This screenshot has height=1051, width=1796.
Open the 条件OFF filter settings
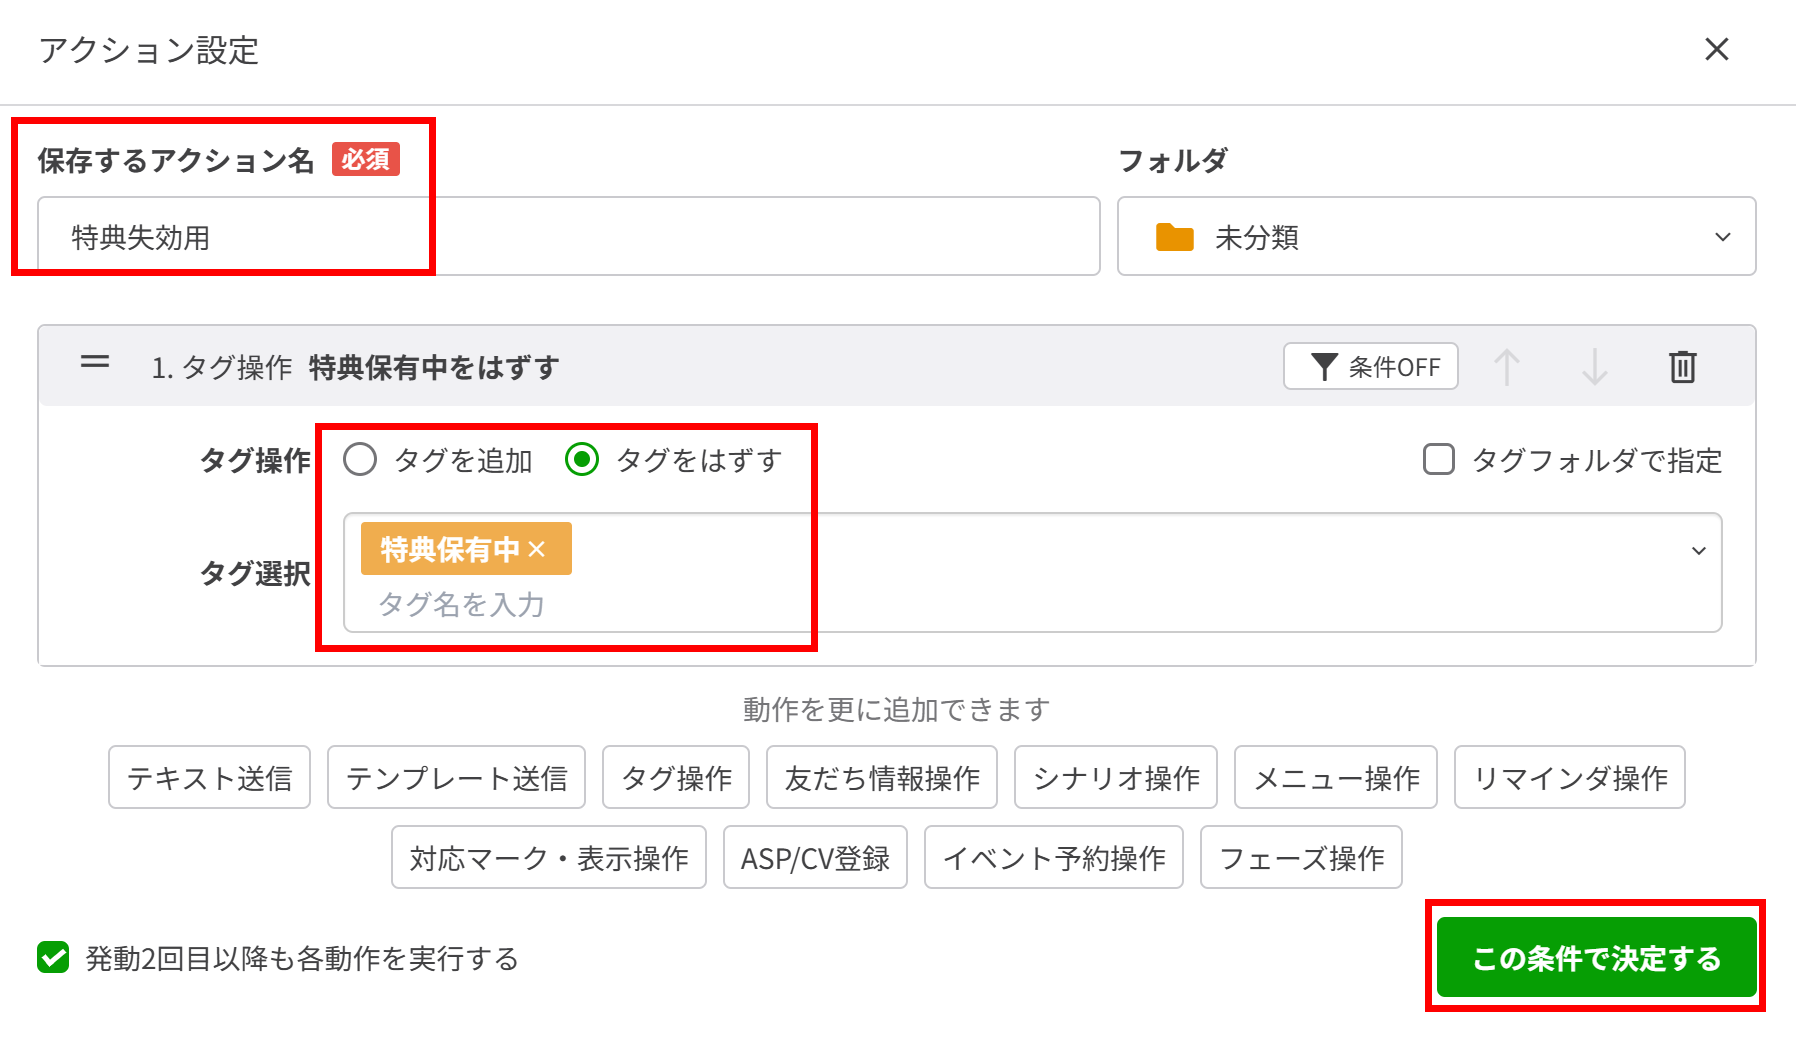point(1370,366)
